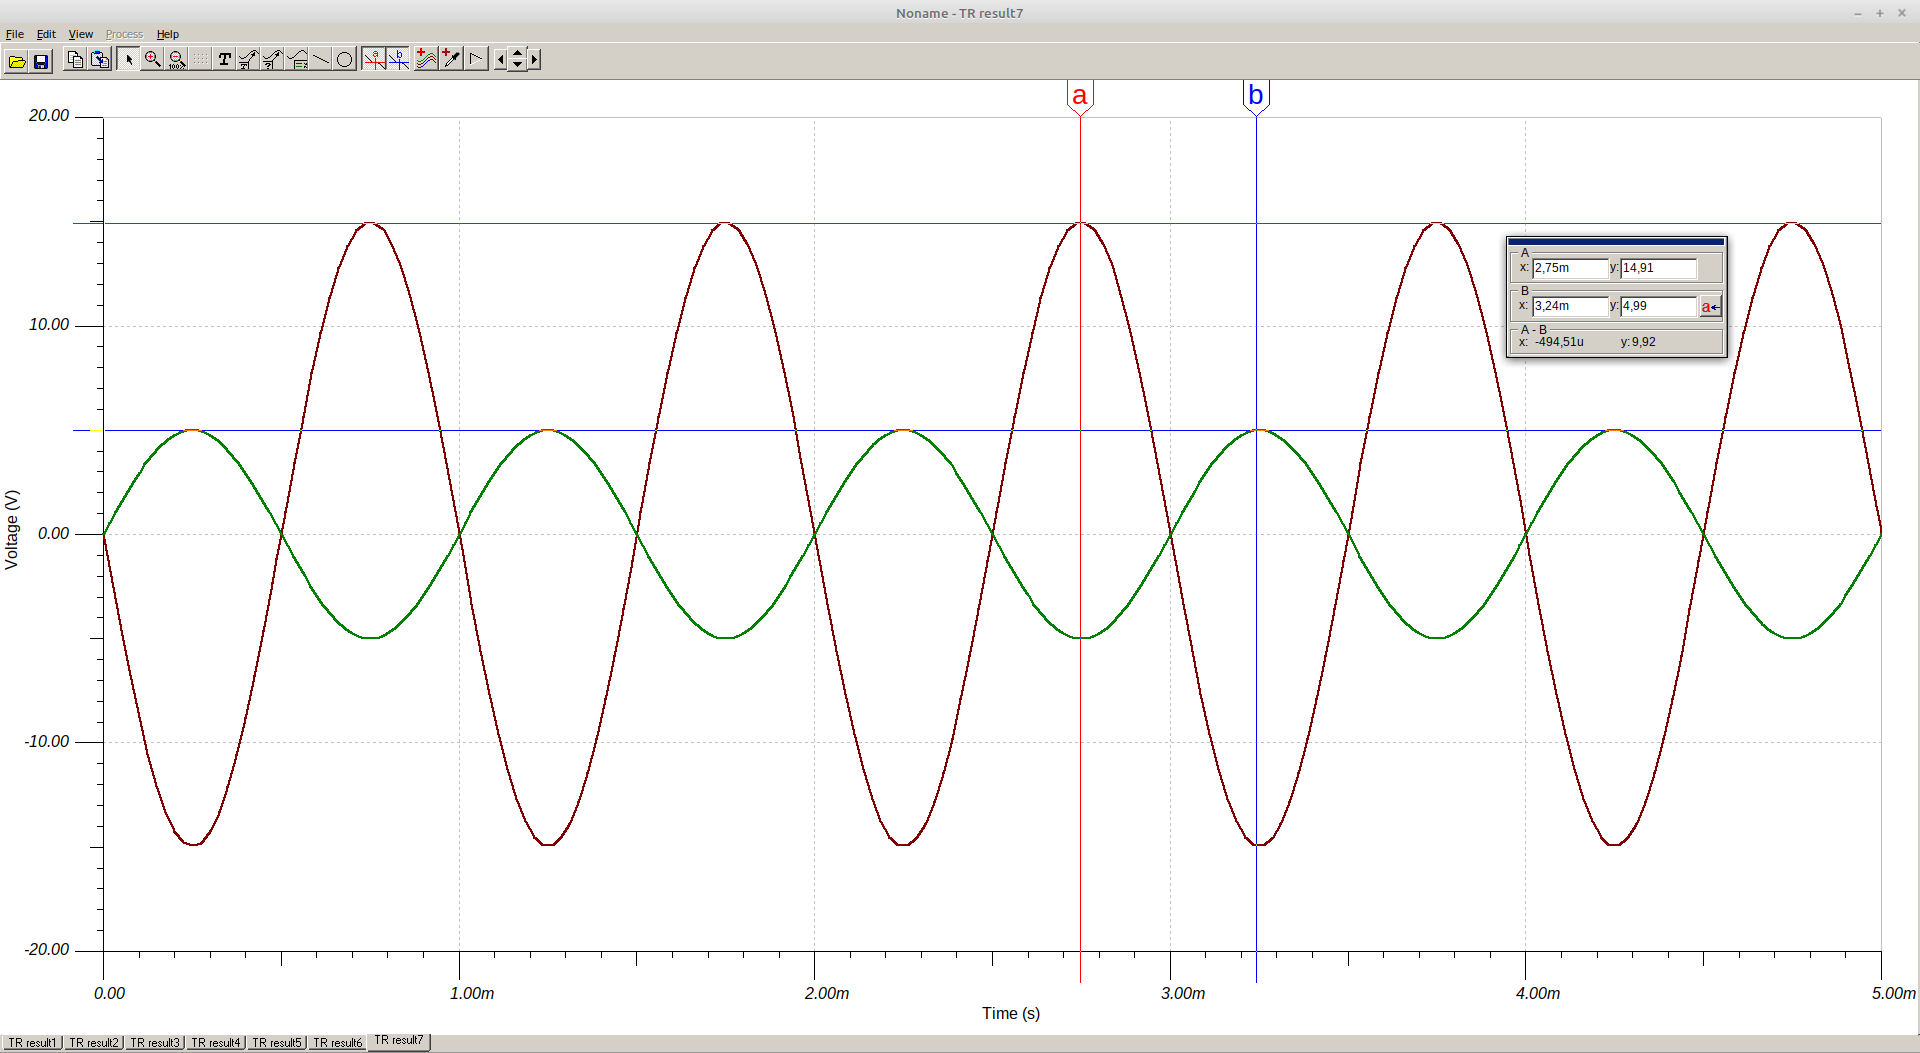Save the diagram with the floppy icon
The height and width of the screenshot is (1053, 1920).
click(x=41, y=61)
